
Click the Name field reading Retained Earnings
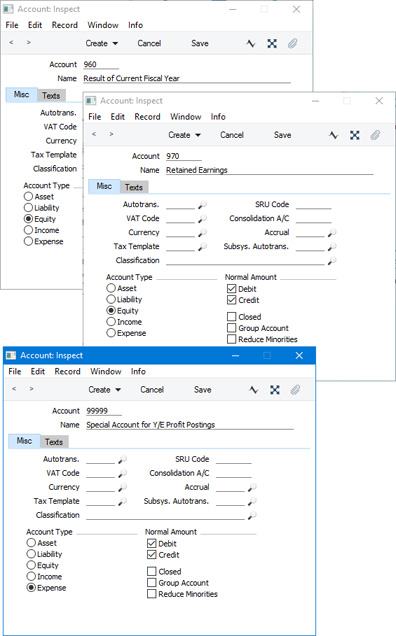pos(269,170)
